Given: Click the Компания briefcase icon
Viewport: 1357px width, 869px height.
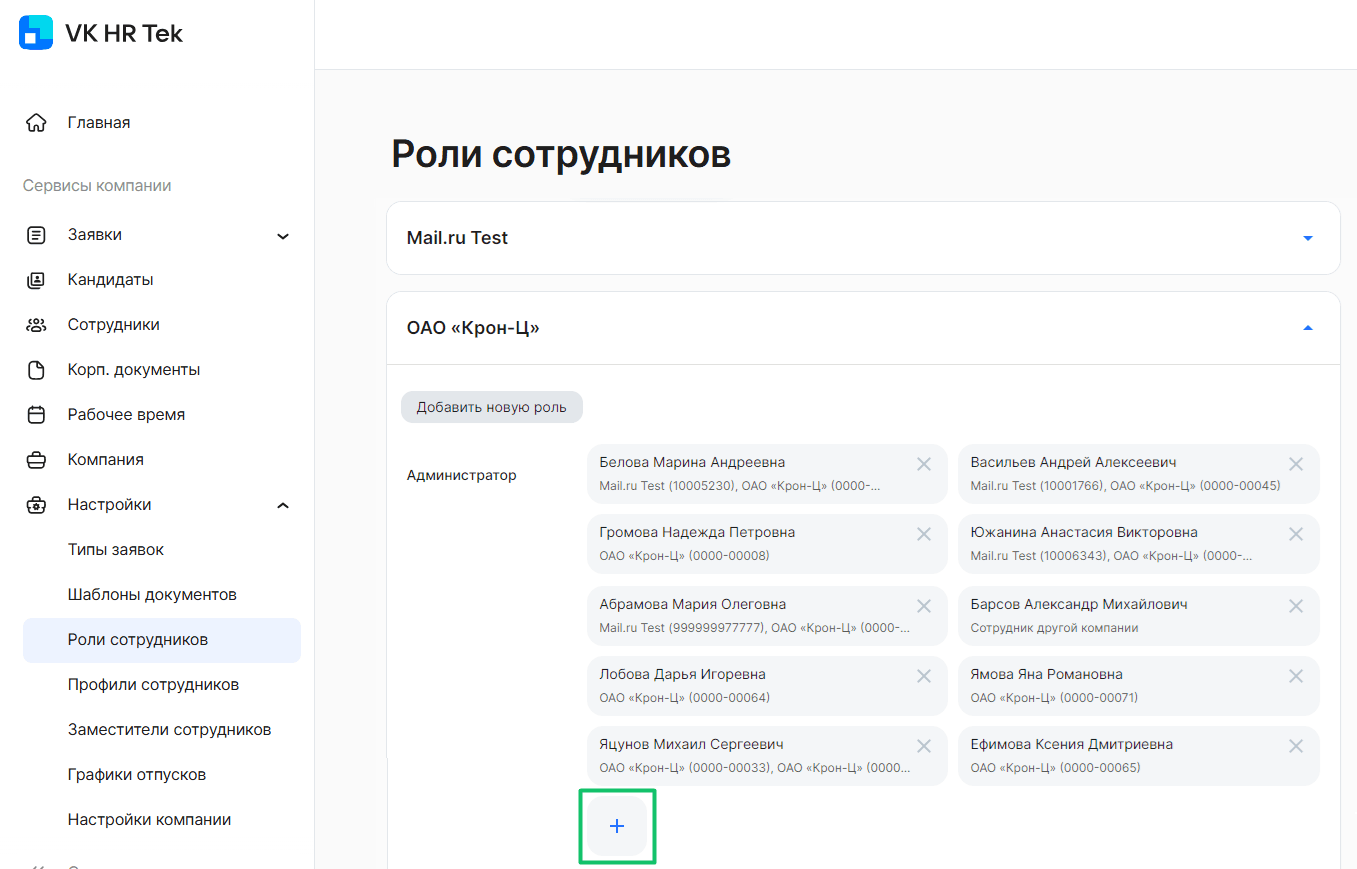Looking at the screenshot, I should [36, 460].
